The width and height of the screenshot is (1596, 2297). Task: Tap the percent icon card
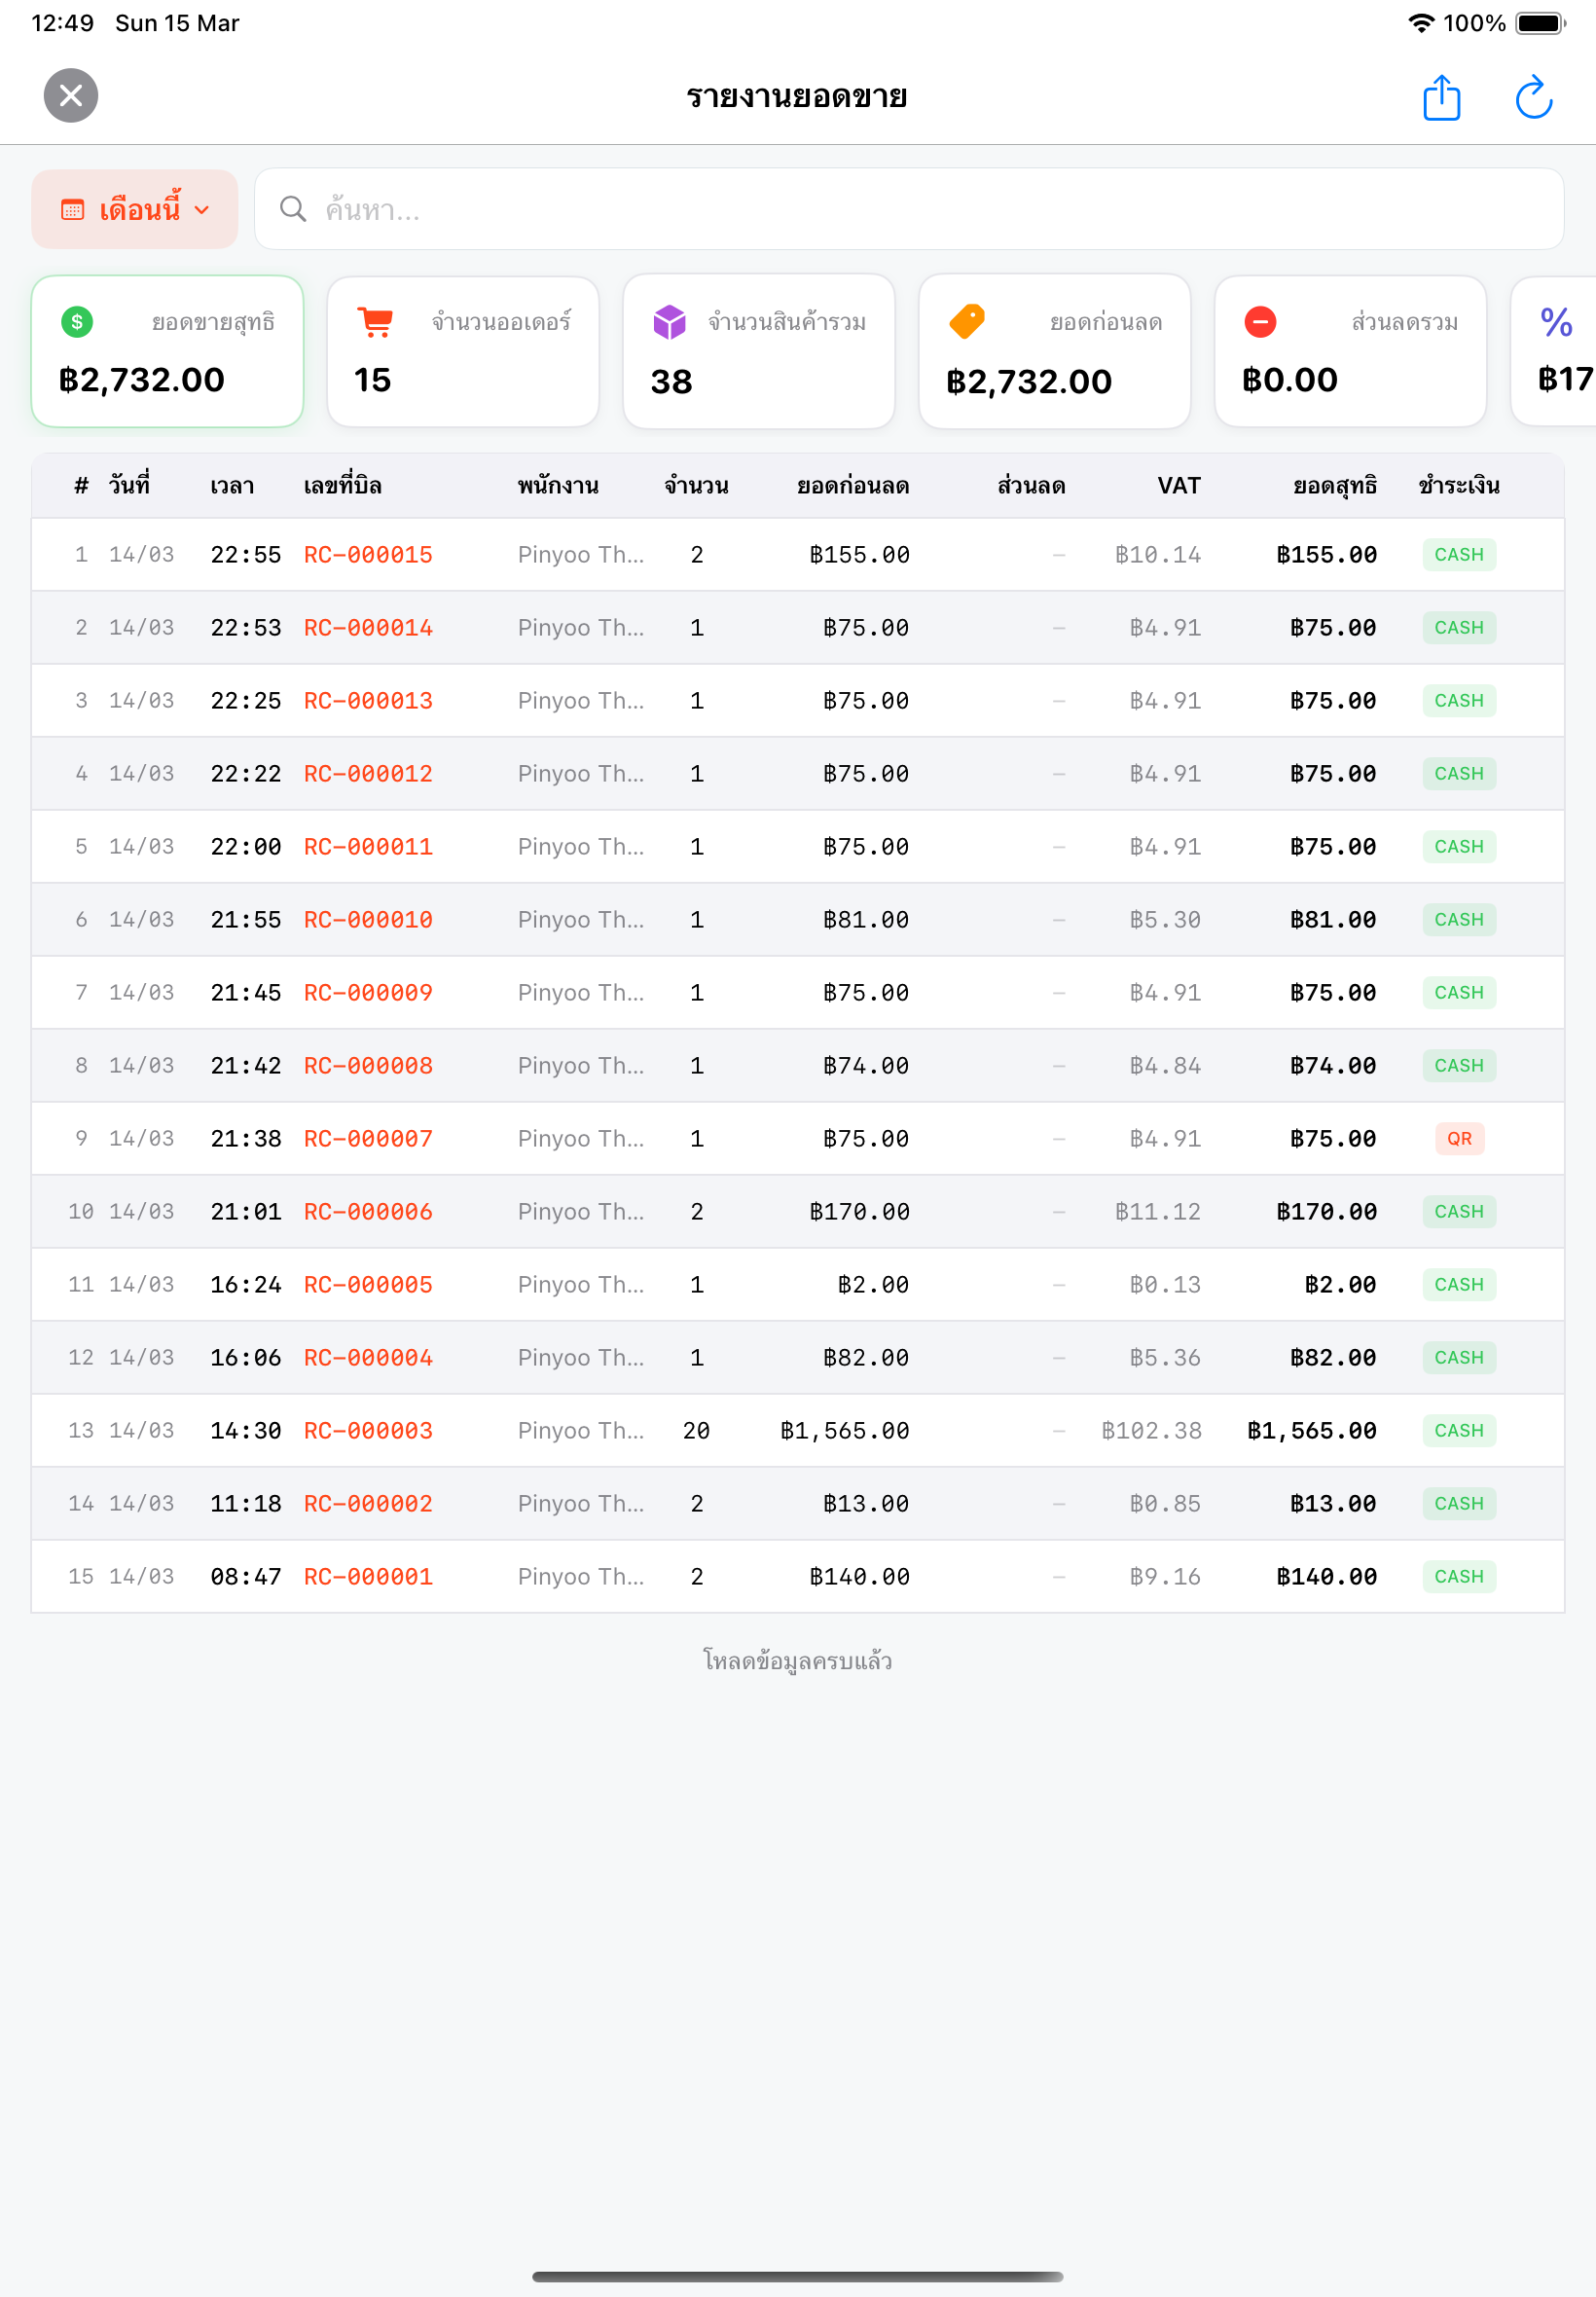(1554, 351)
